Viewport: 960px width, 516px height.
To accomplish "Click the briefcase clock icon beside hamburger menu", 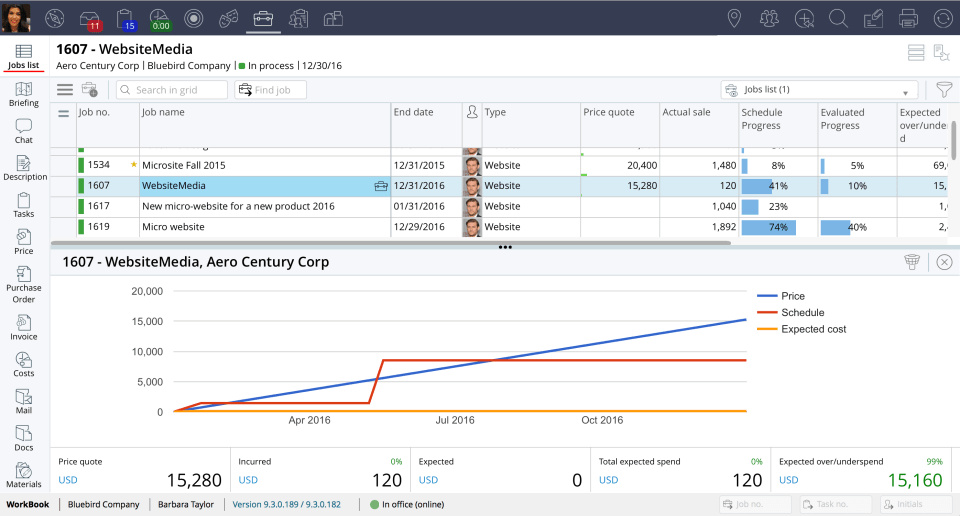I will (x=90, y=90).
